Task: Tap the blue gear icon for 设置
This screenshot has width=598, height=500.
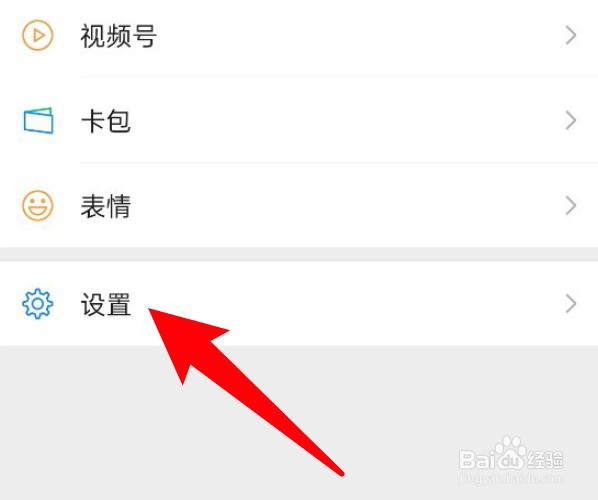Action: [x=37, y=304]
